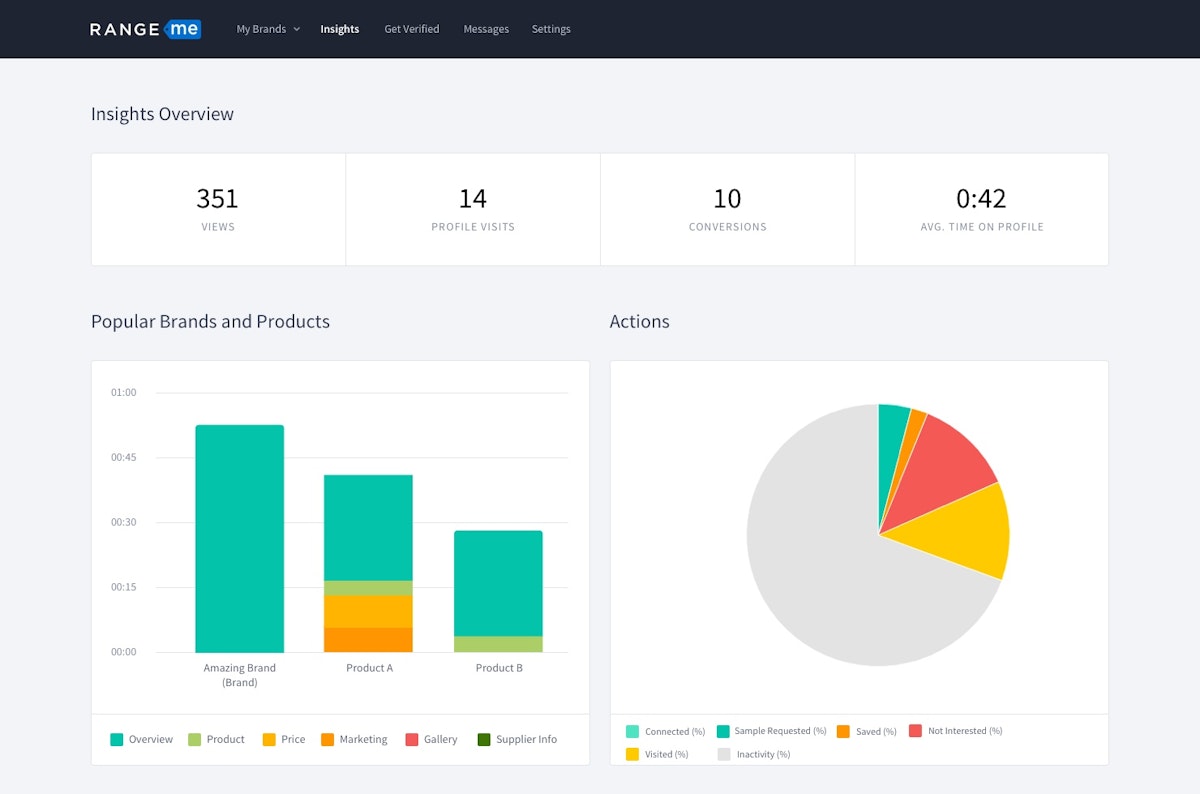Select the Supplier Info legend marker
Image resolution: width=1200 pixels, height=794 pixels.
click(484, 738)
